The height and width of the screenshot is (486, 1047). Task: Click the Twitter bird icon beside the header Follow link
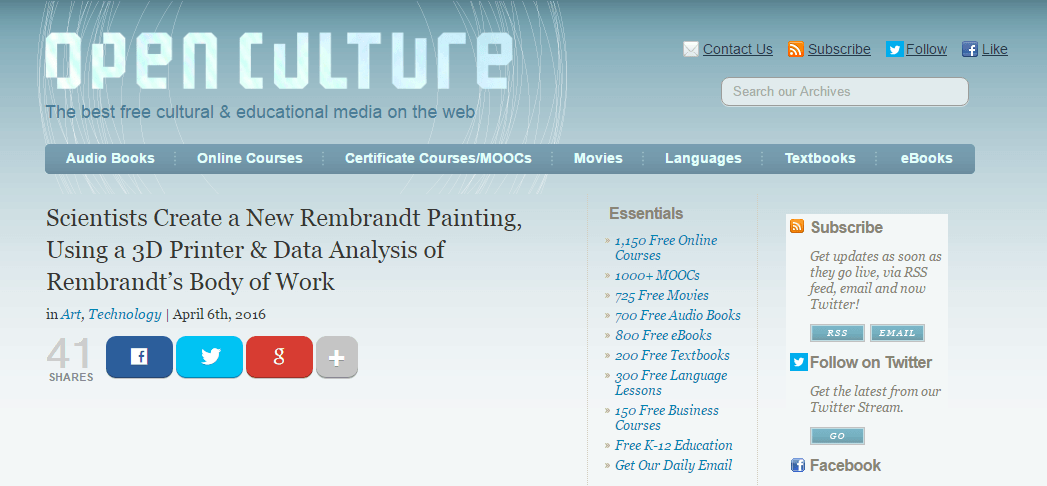click(x=894, y=49)
